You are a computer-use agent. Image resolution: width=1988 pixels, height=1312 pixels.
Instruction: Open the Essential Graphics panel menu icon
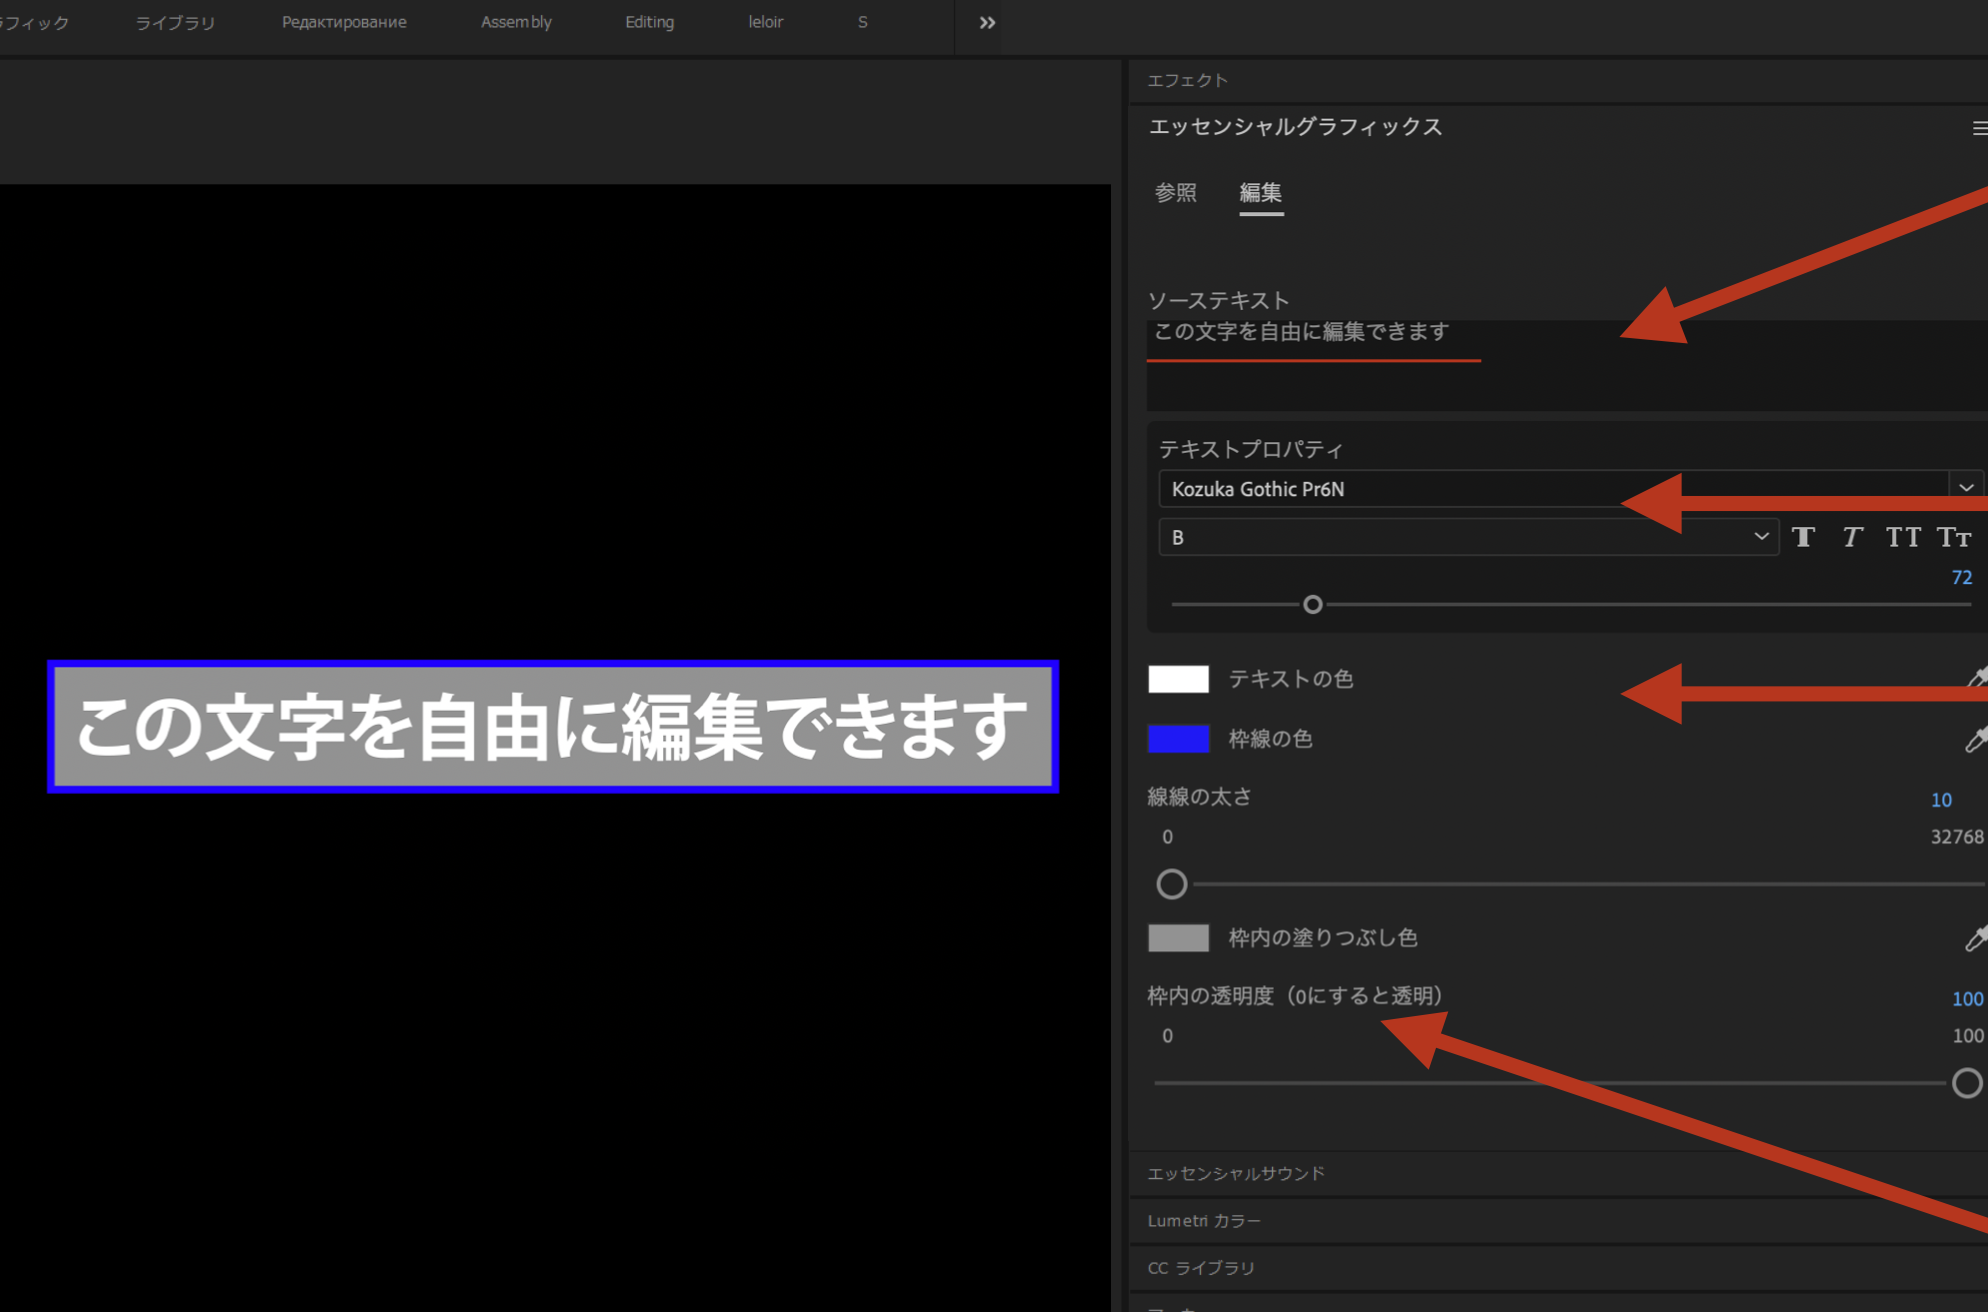click(x=1979, y=128)
